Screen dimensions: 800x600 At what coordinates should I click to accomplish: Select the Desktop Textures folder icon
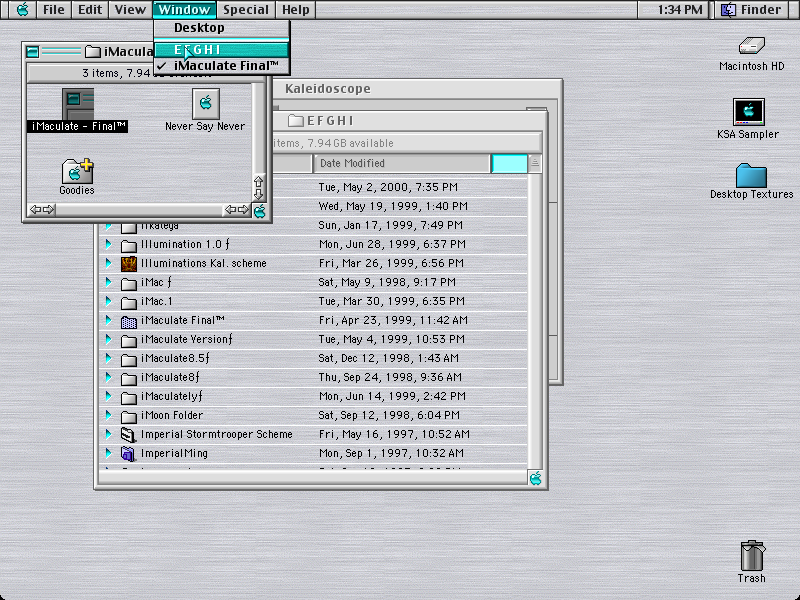[751, 176]
